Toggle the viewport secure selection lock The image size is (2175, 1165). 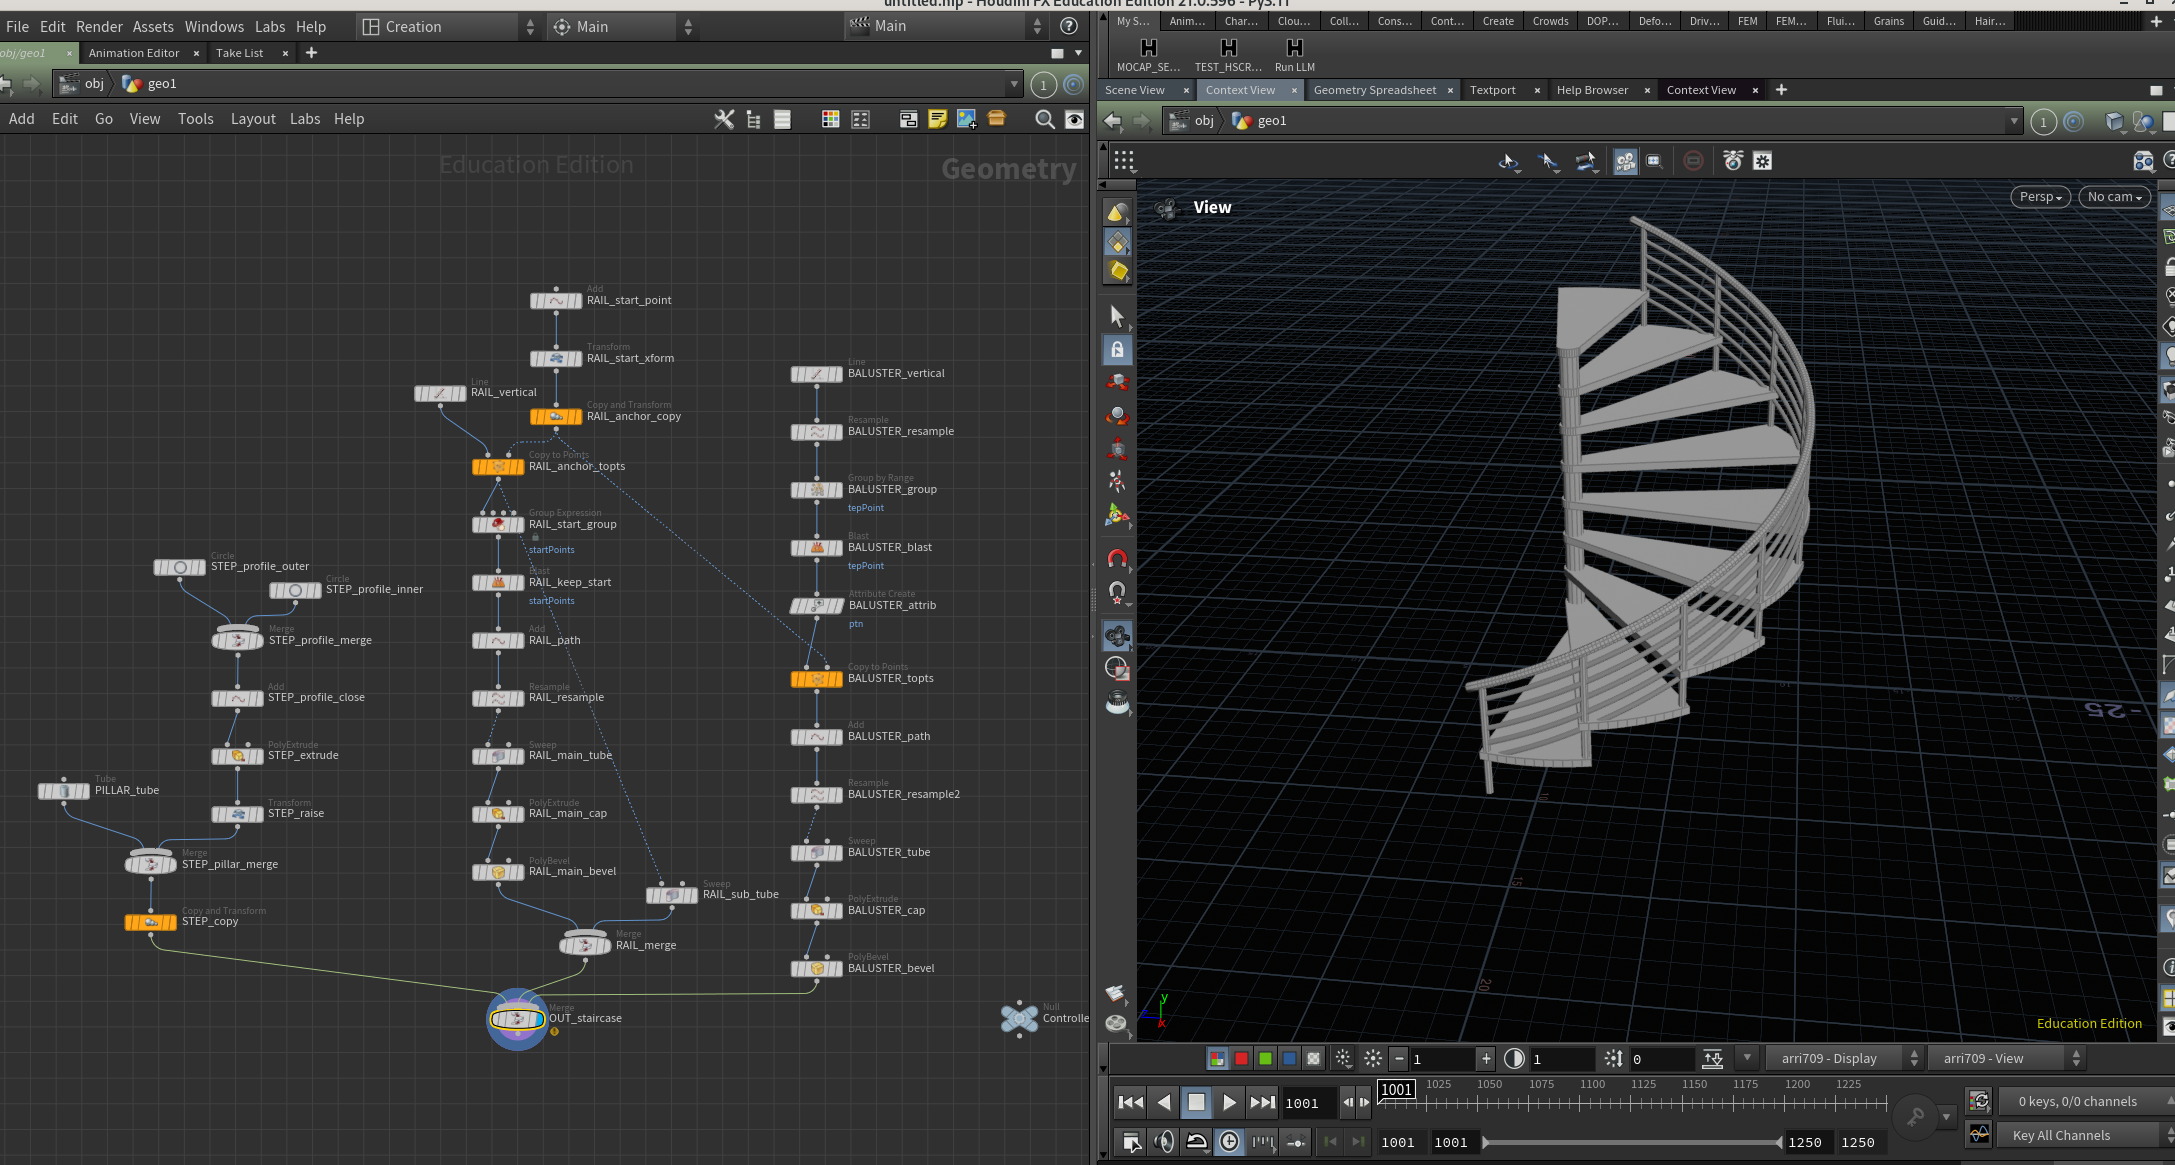(1117, 350)
